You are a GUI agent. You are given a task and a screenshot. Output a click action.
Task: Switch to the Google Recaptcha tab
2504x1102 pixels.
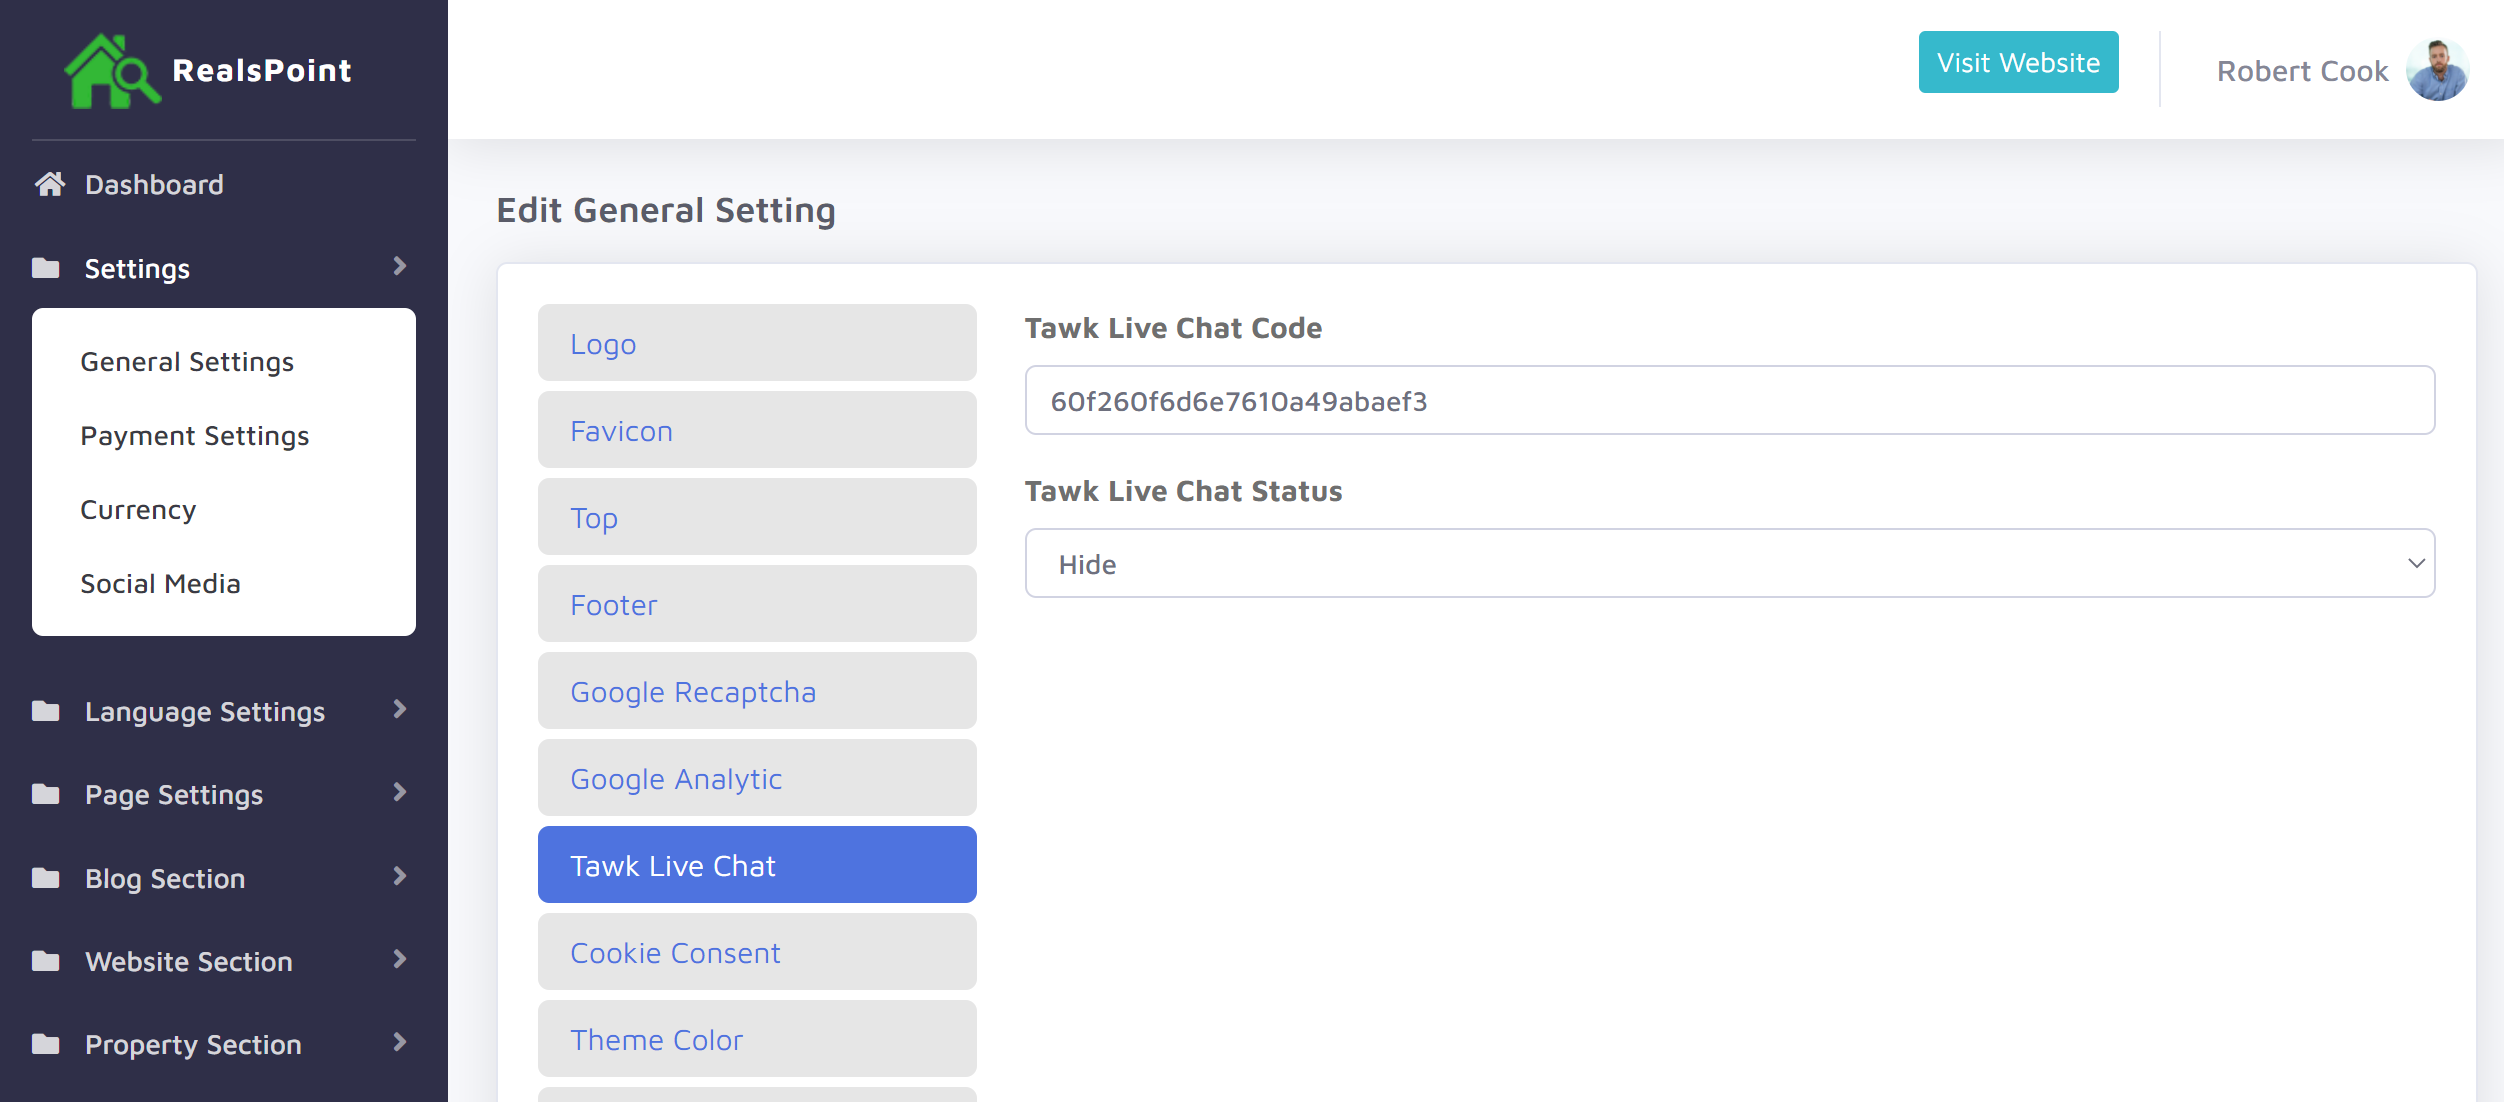pyautogui.click(x=757, y=691)
